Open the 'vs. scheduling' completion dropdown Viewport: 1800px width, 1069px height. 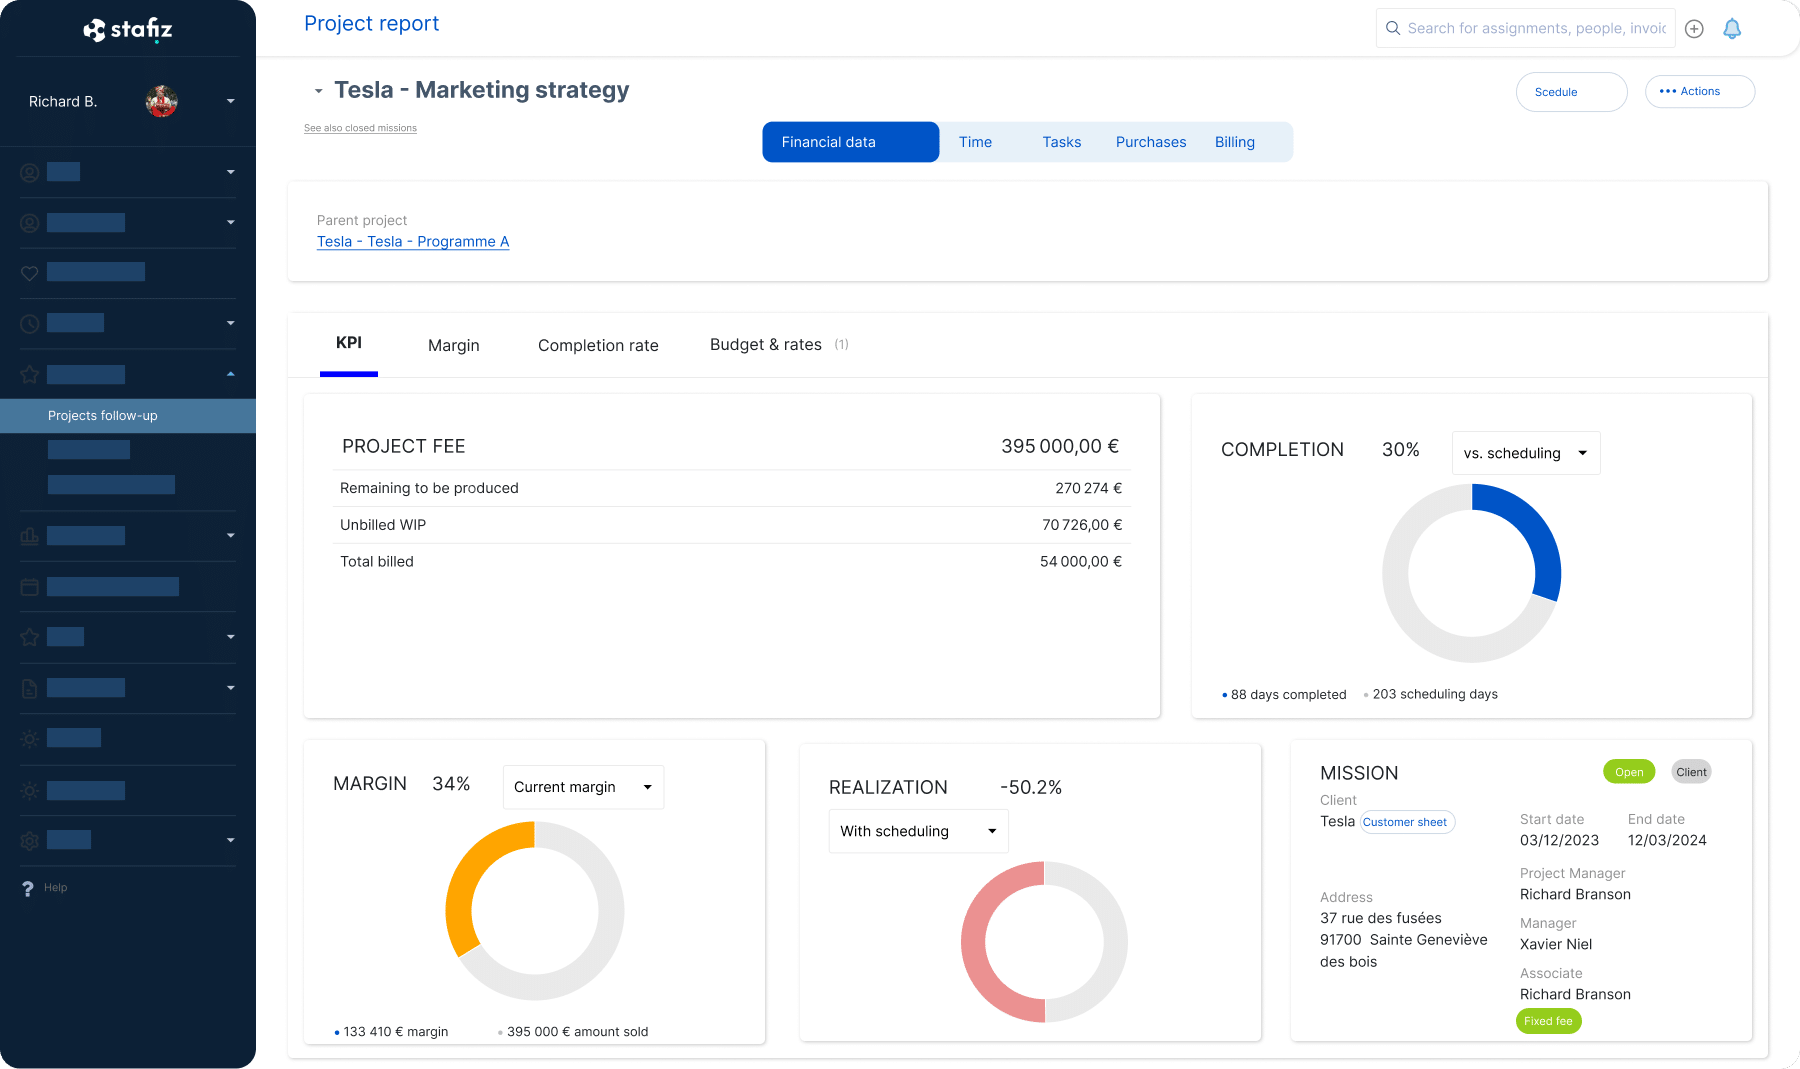click(x=1525, y=453)
